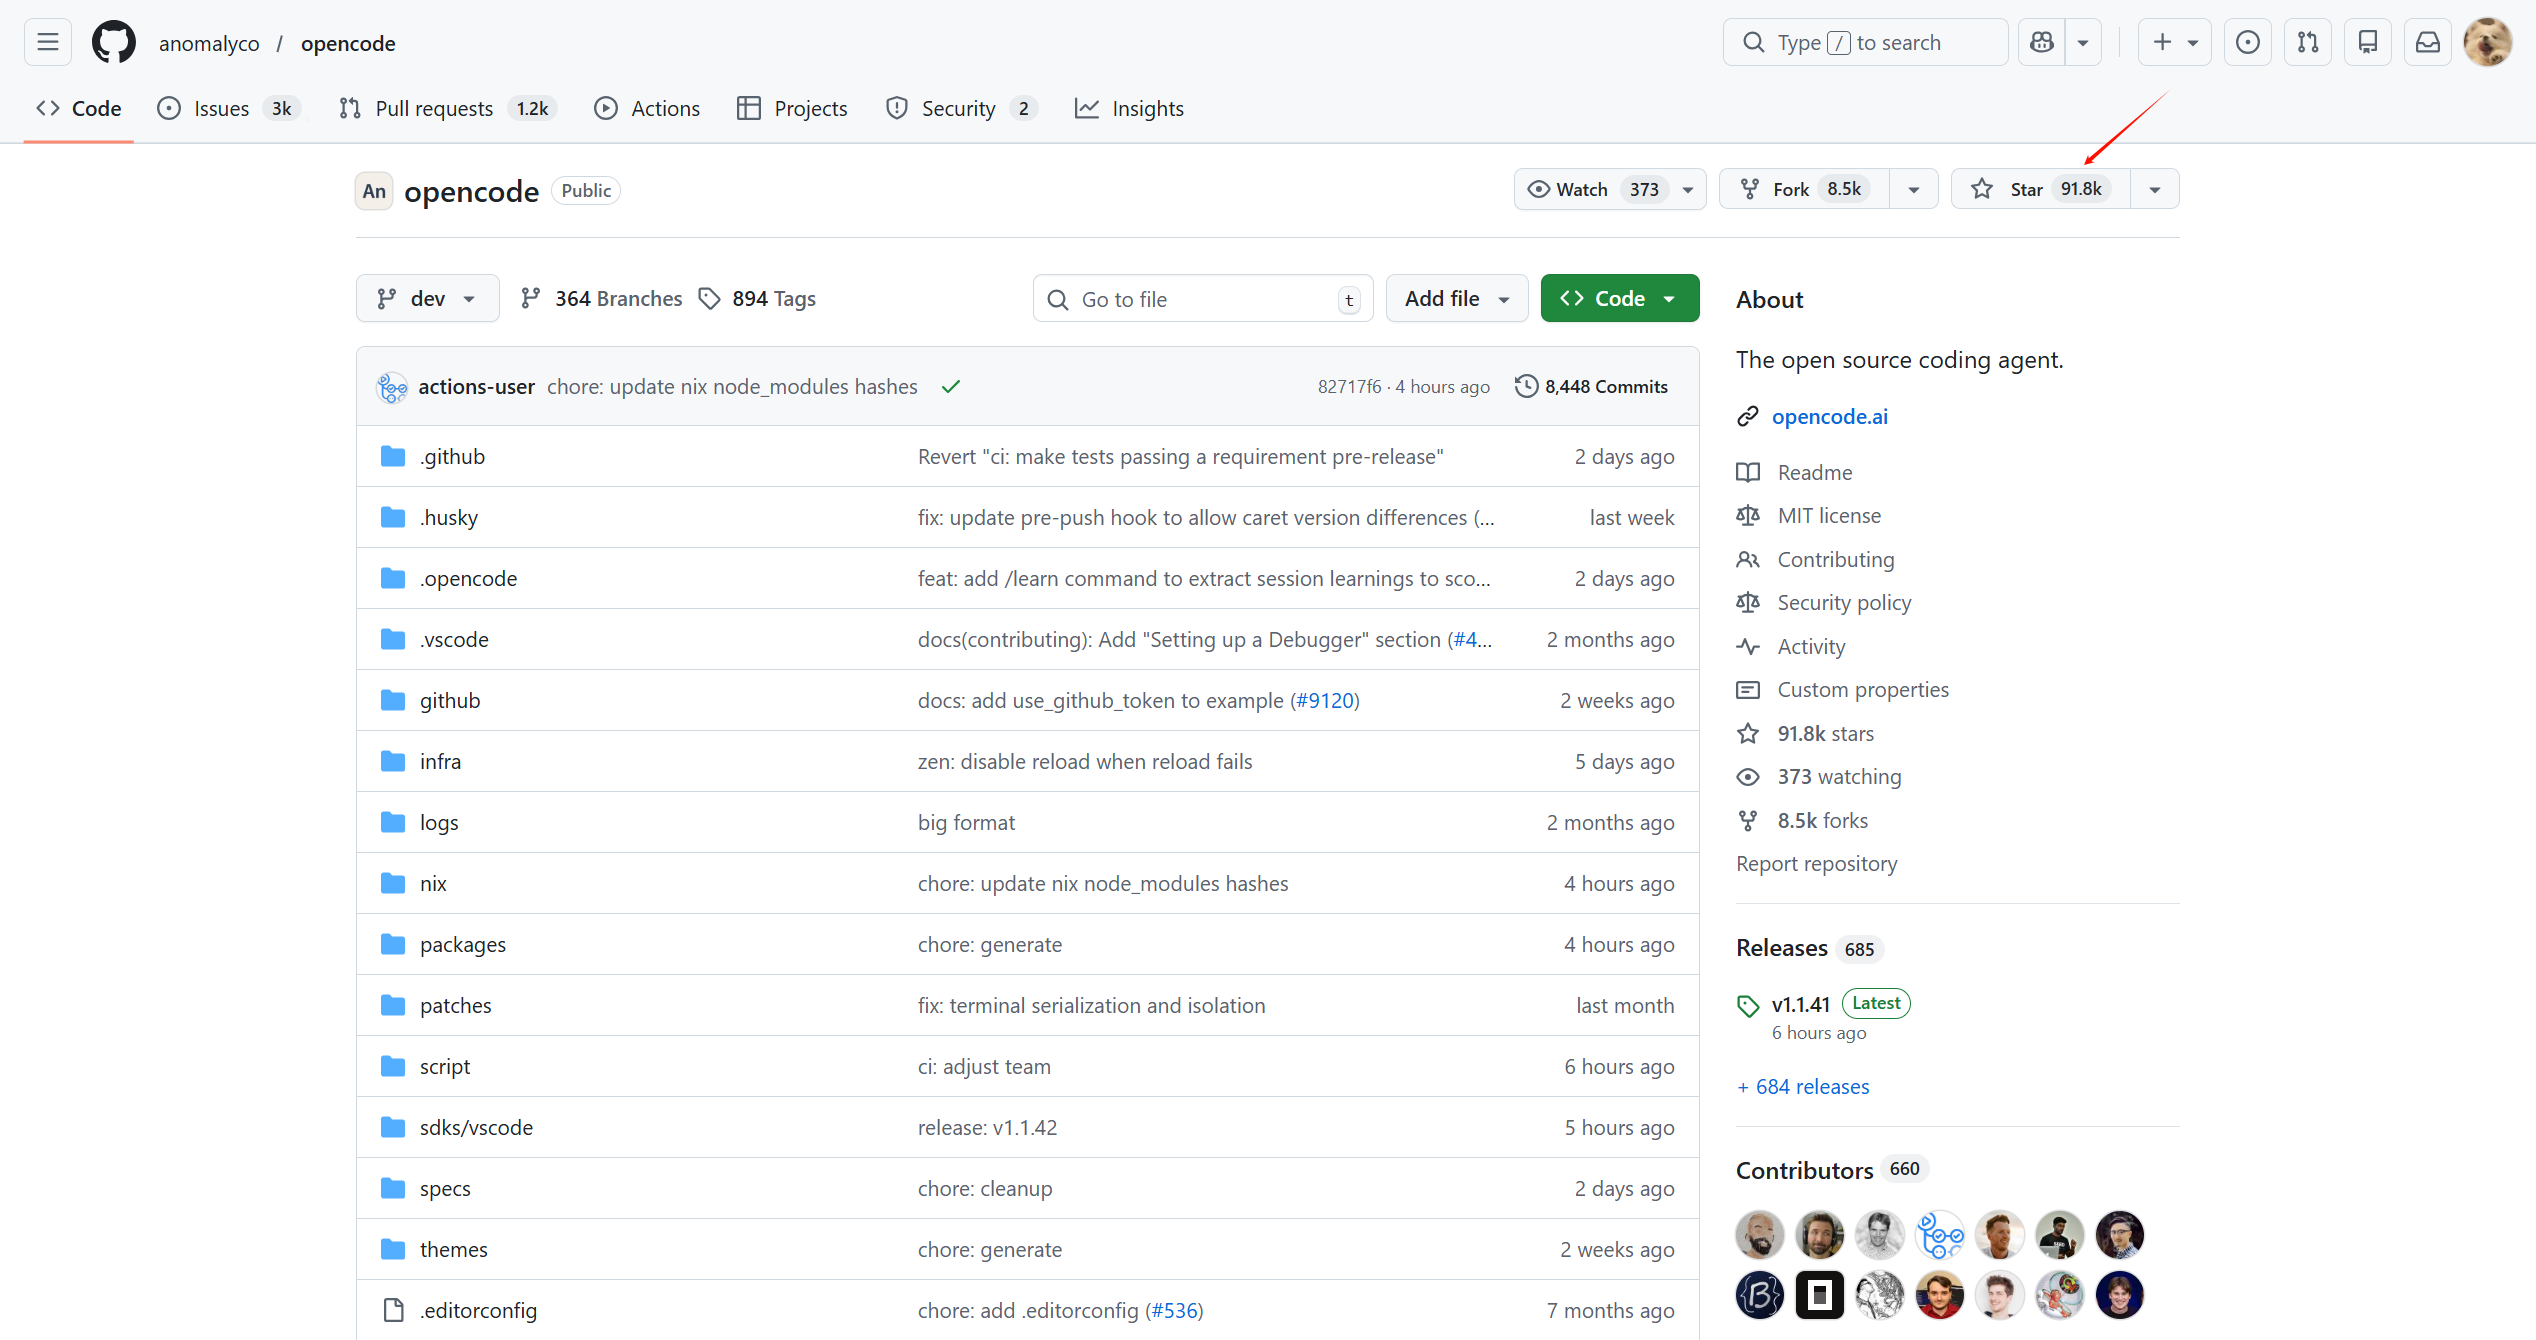Click the Go to file field

click(1200, 299)
